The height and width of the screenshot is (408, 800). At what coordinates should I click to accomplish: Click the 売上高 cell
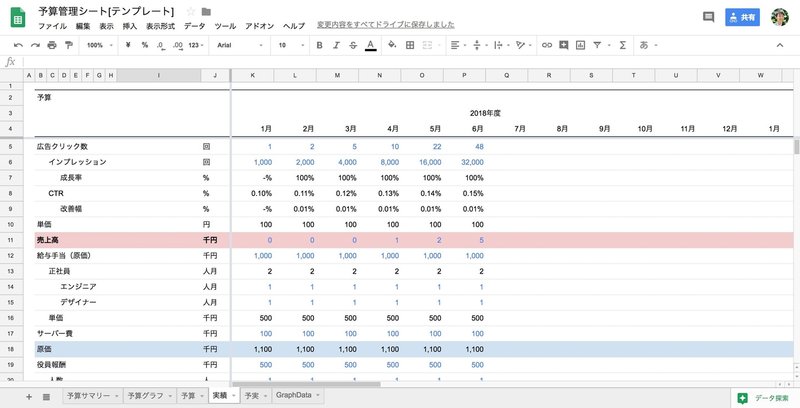coord(47,240)
